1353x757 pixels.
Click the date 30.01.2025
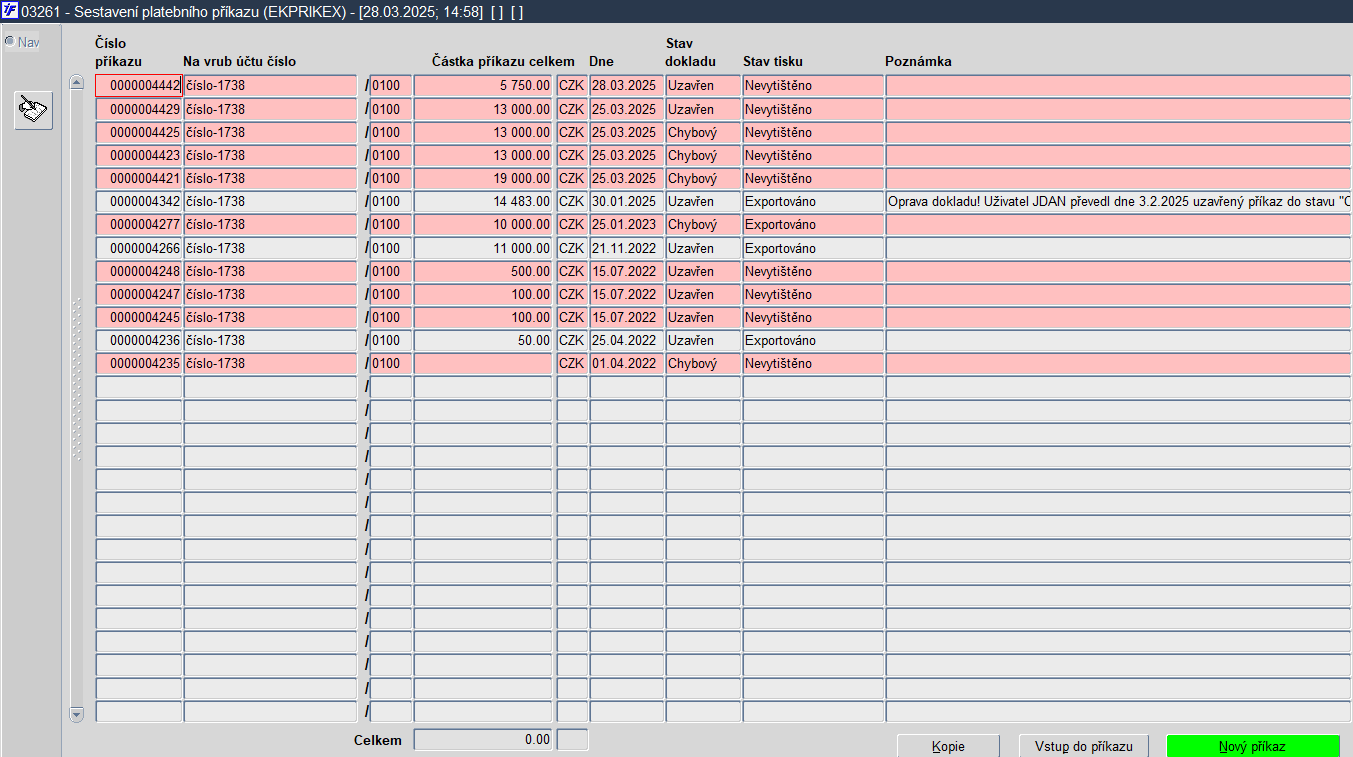(626, 202)
